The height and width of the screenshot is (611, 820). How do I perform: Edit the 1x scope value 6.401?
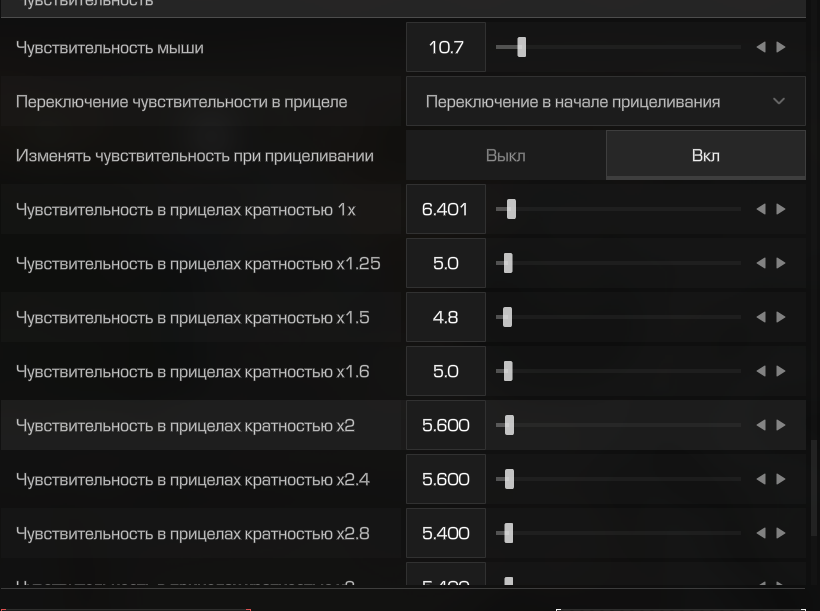(446, 209)
